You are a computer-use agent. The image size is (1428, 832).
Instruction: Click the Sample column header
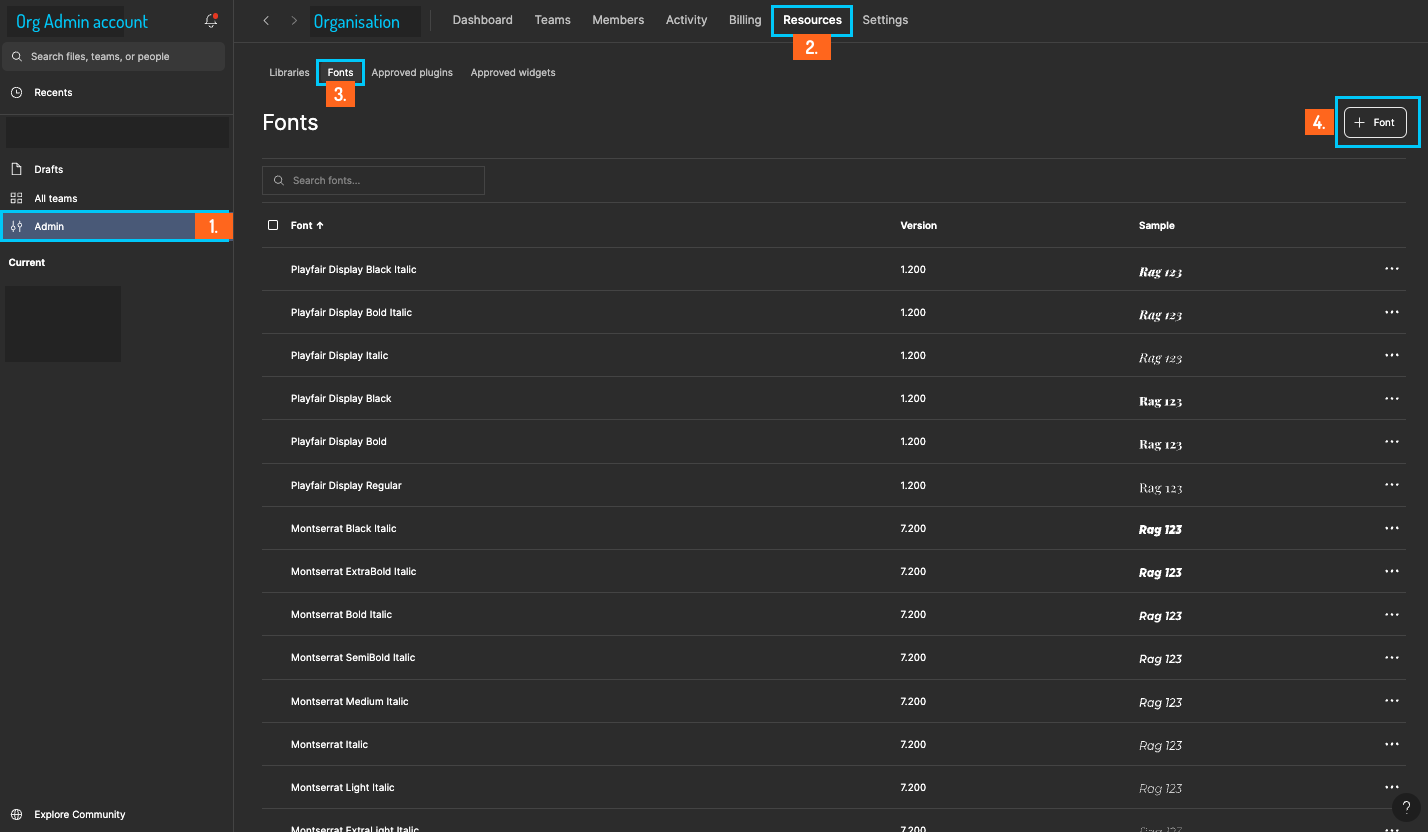pyautogui.click(x=1157, y=226)
